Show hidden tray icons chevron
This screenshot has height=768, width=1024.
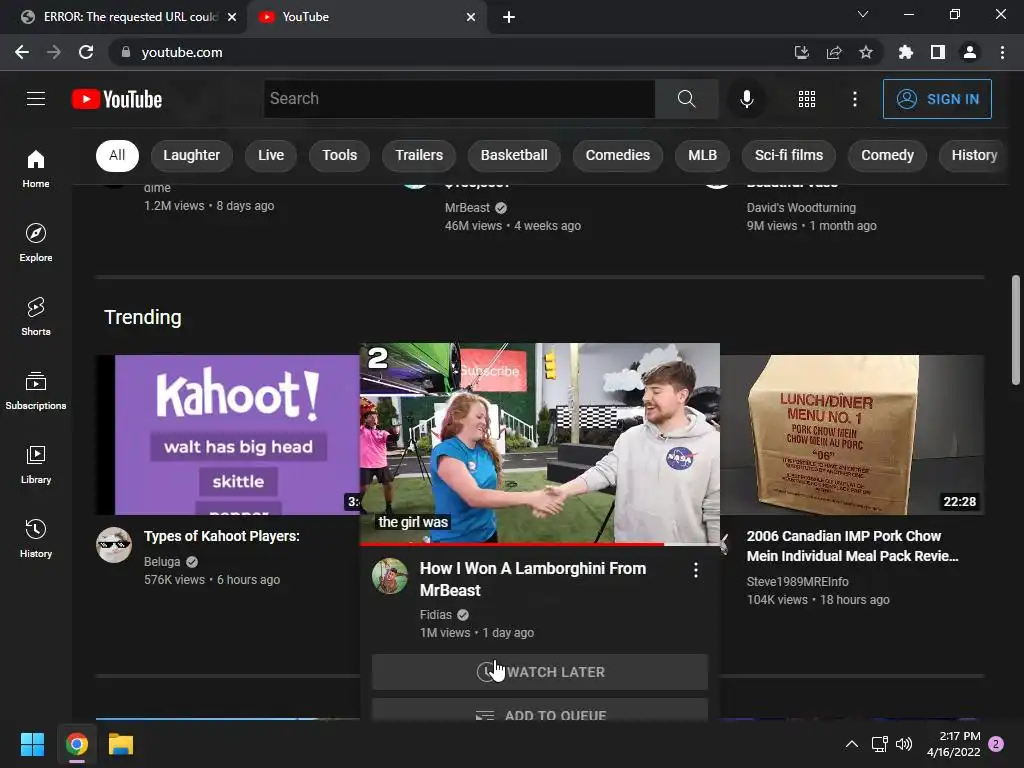point(852,744)
